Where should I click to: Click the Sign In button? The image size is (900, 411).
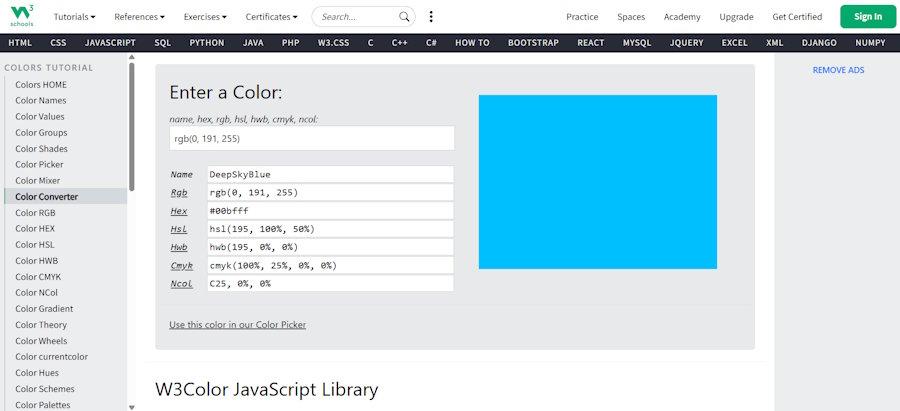[868, 17]
